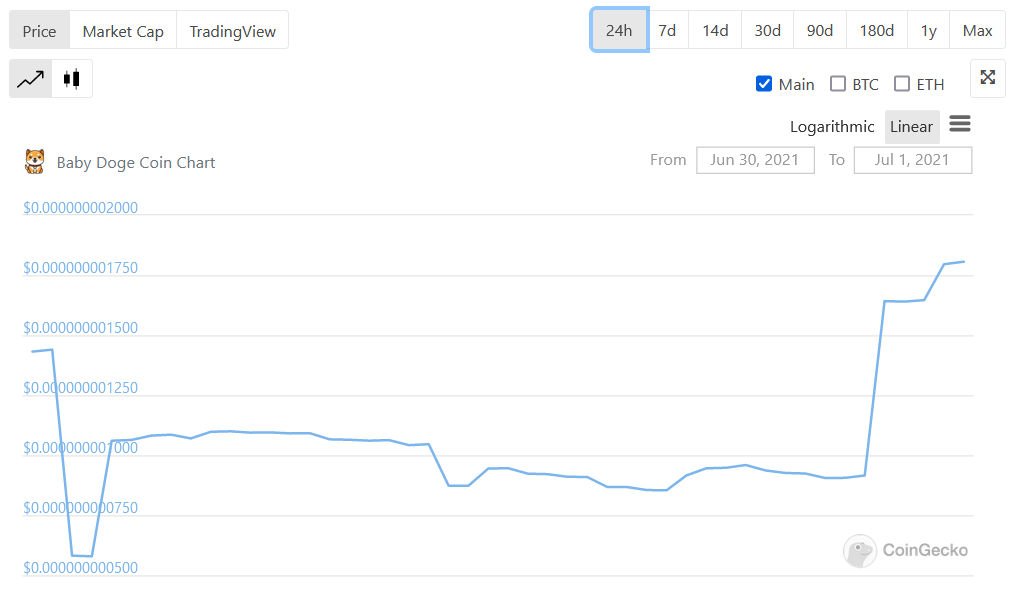Select the 7d time range

tap(667, 30)
